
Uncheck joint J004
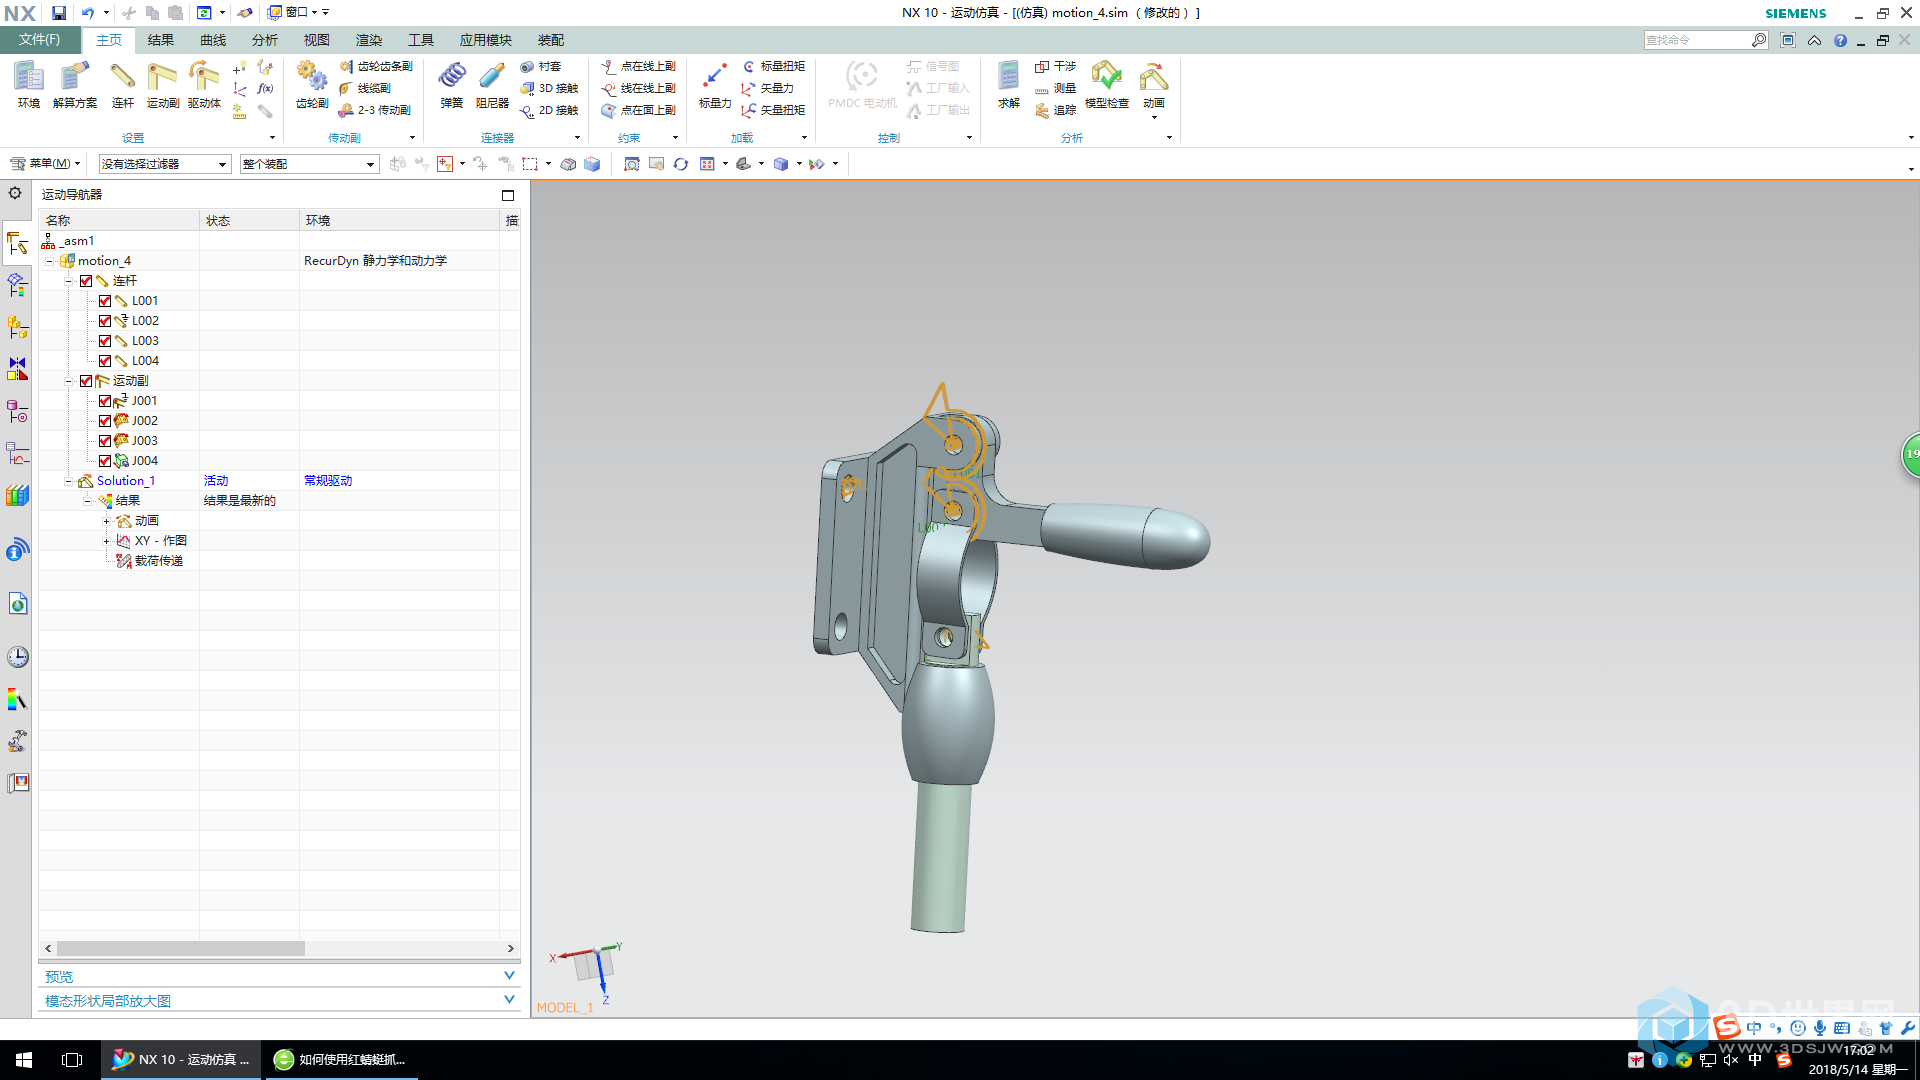[105, 461]
